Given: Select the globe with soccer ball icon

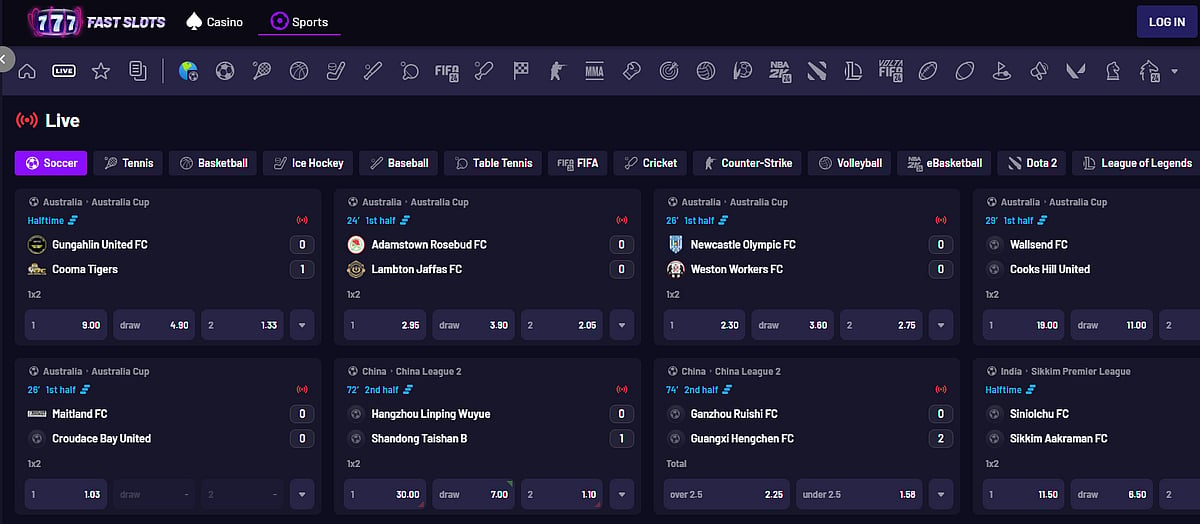Looking at the screenshot, I should [x=188, y=71].
